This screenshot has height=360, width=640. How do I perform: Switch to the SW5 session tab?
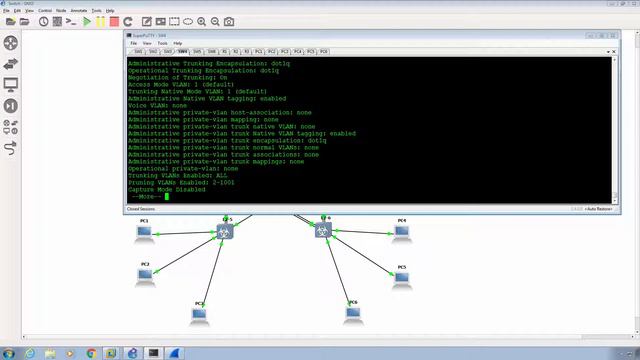pyautogui.click(x=197, y=52)
